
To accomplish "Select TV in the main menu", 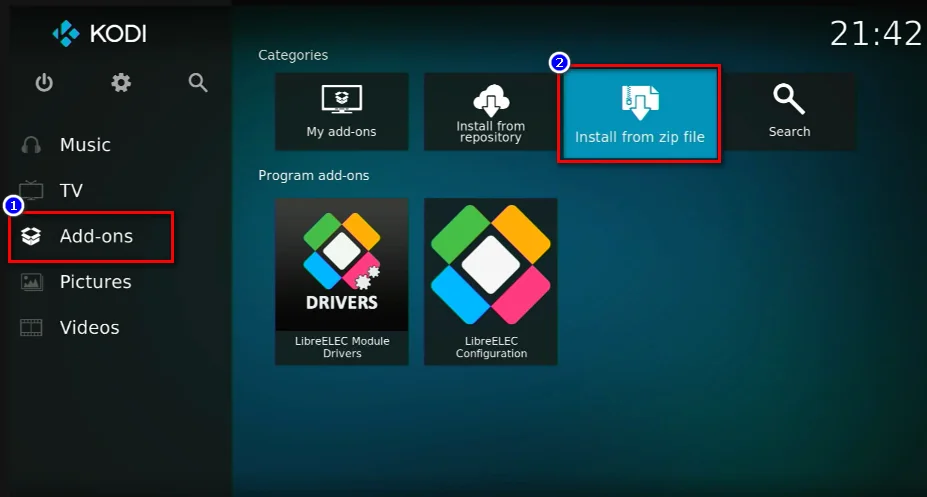I will click(71, 190).
